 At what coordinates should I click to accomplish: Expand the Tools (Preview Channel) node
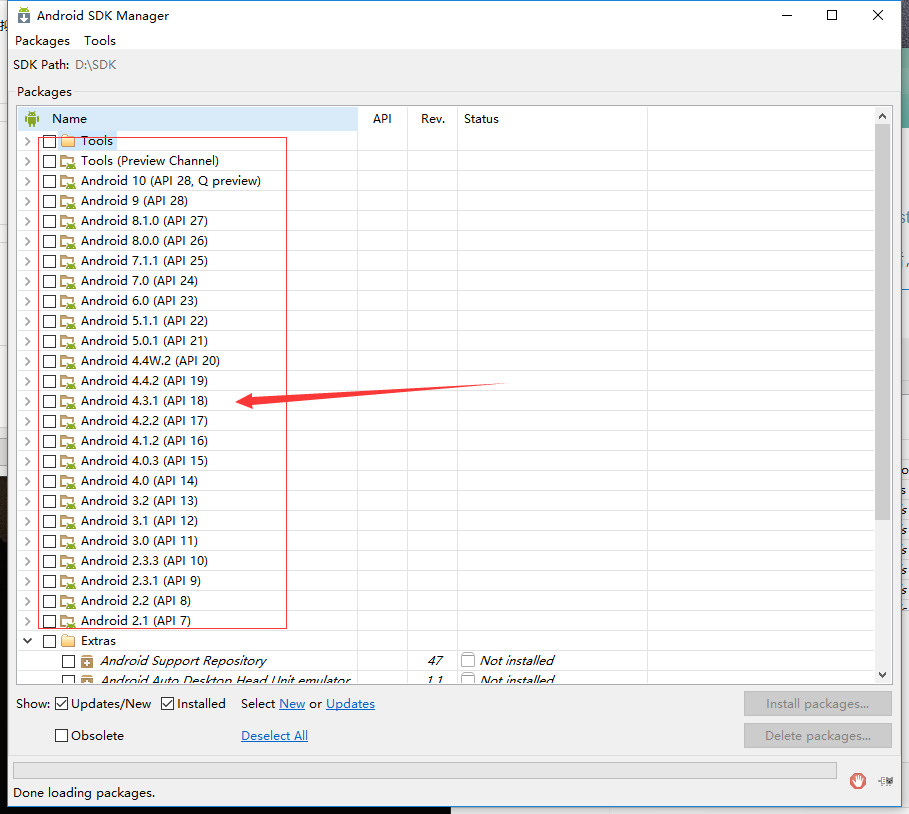tap(27, 161)
